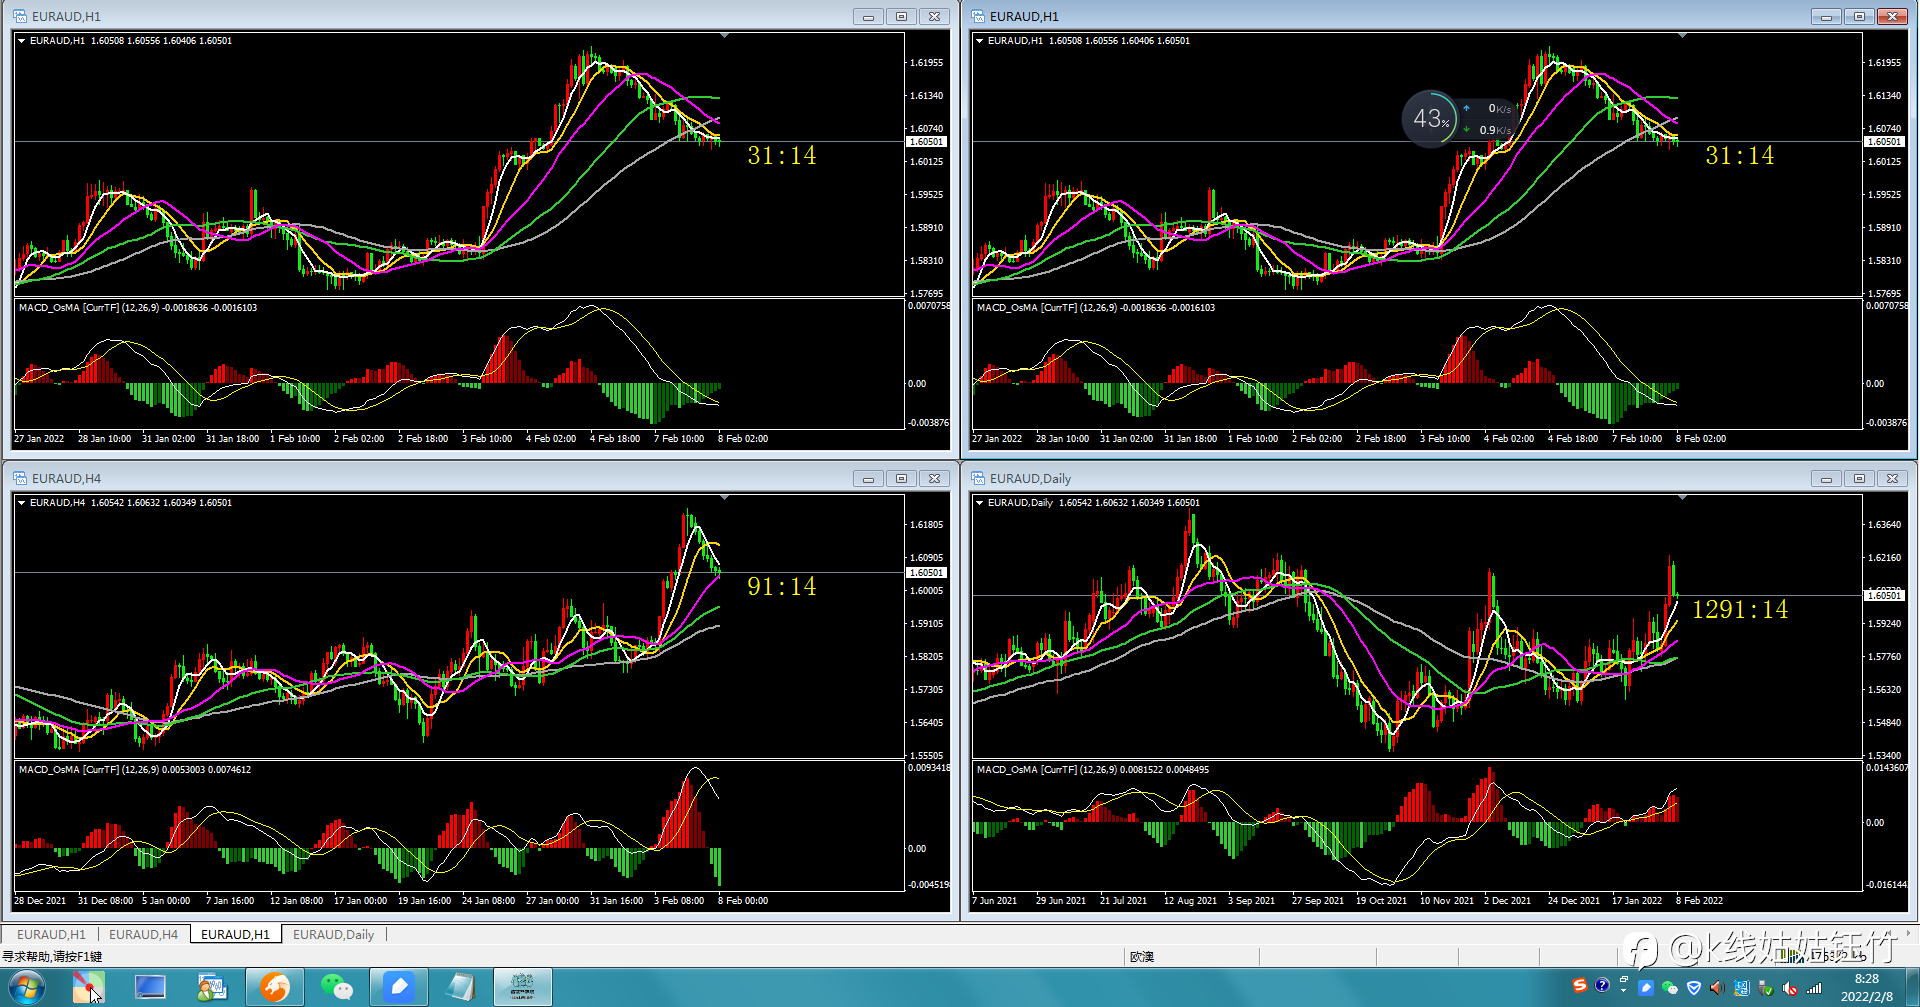Switch to the EURAUD,Daily chart tab
The image size is (1920, 1007).
(x=333, y=934)
